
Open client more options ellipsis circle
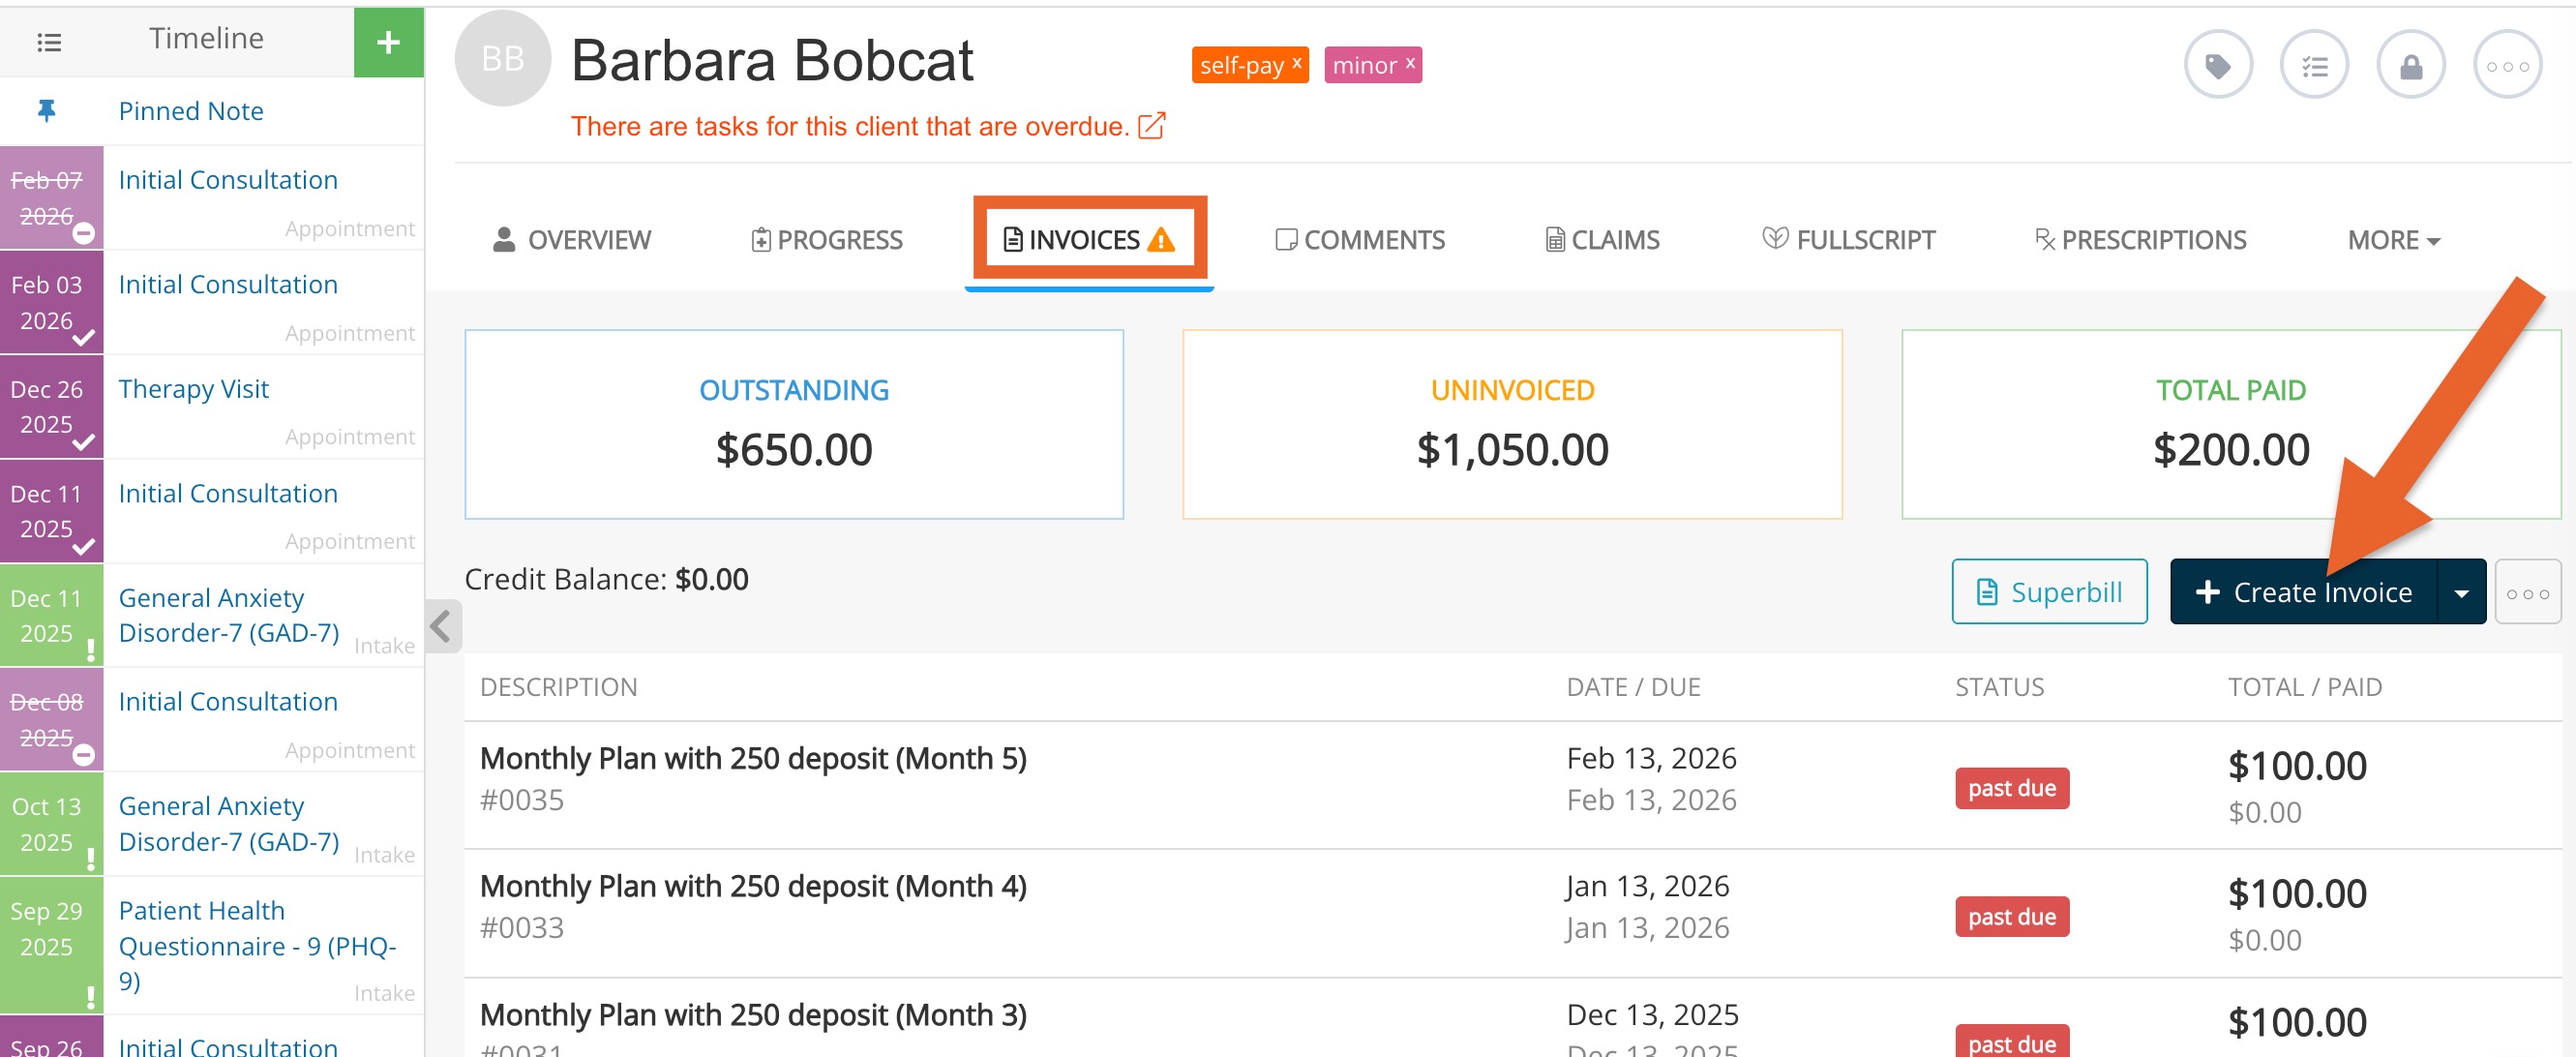click(2506, 66)
